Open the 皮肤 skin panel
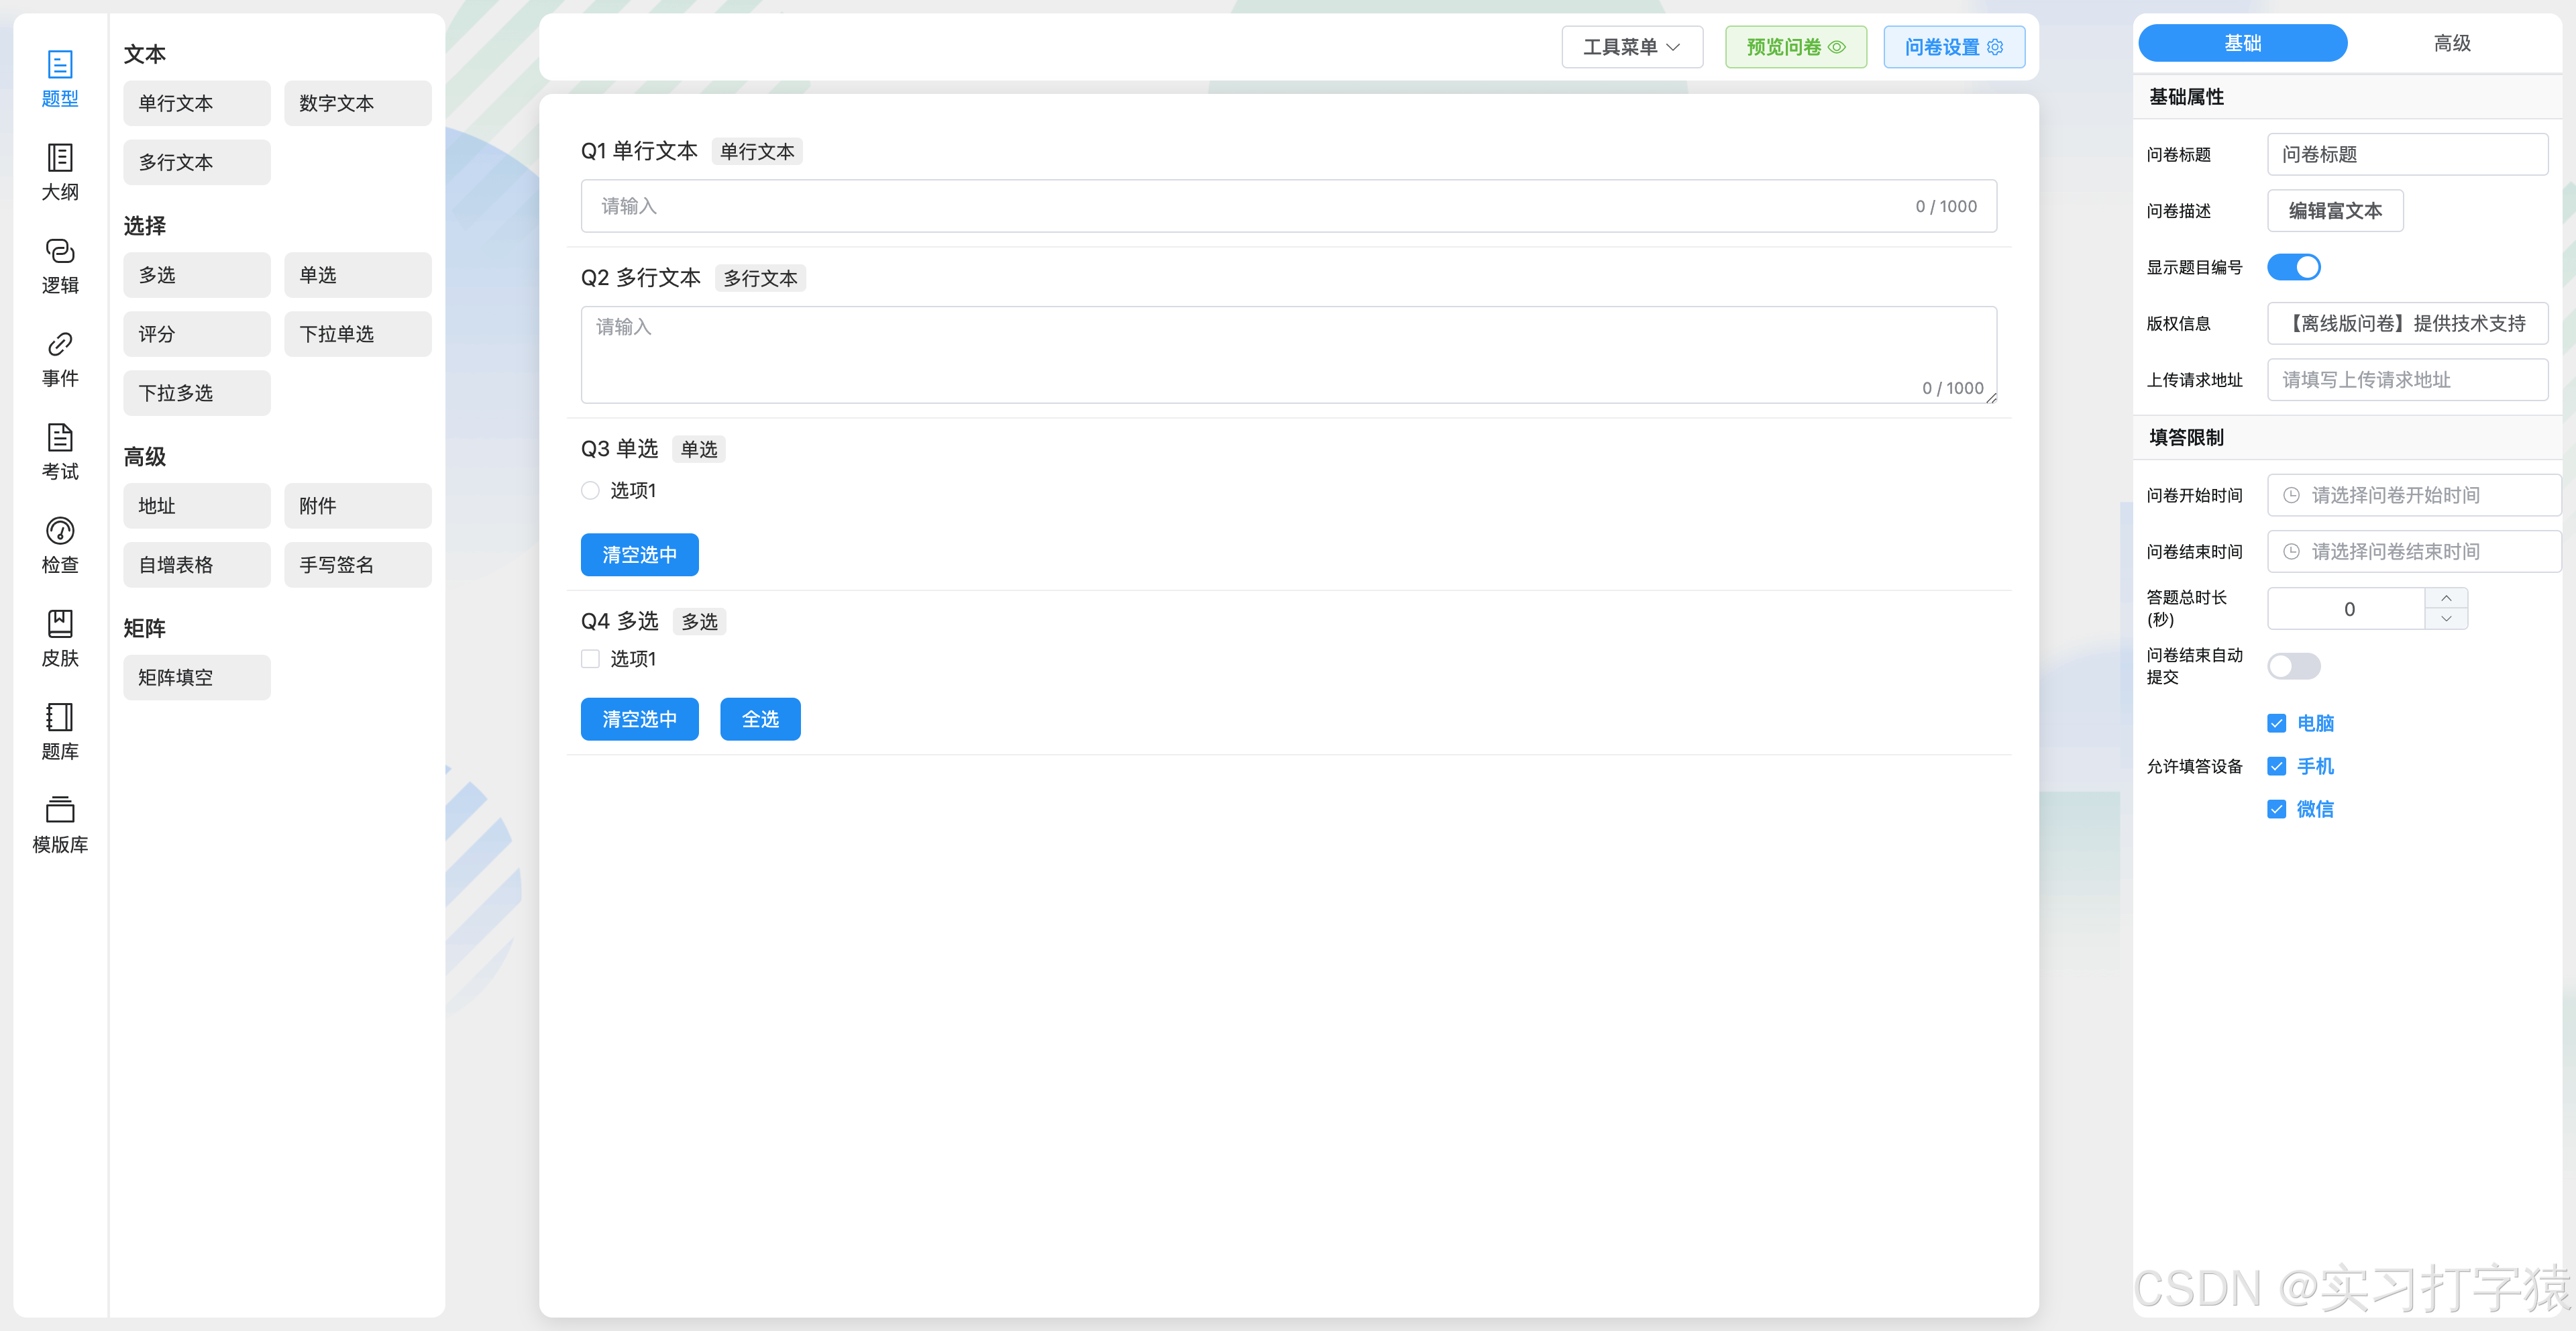Viewport: 2576px width, 1331px height. pos(60,638)
